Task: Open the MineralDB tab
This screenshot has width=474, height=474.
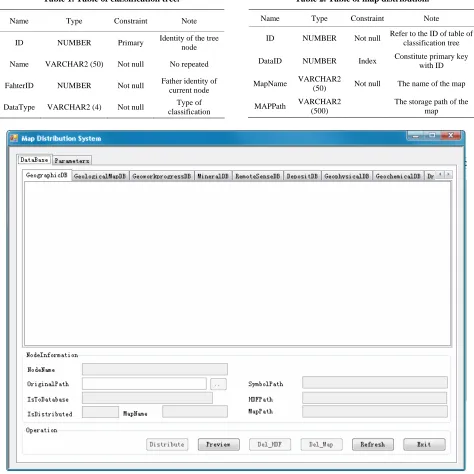Action: click(x=213, y=176)
